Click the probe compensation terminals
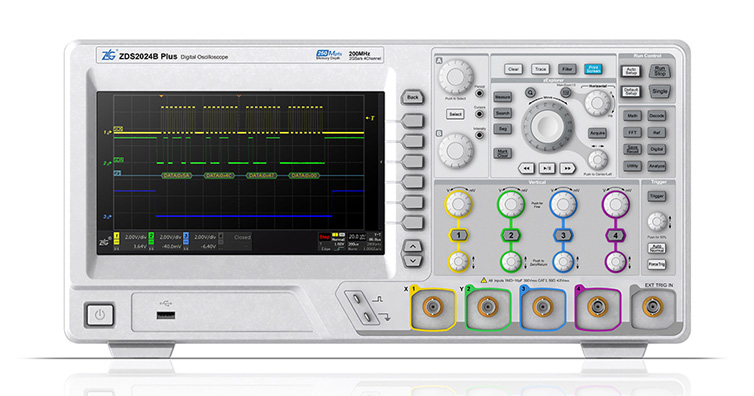Image resolution: width=754 pixels, height=396 pixels. click(362, 308)
